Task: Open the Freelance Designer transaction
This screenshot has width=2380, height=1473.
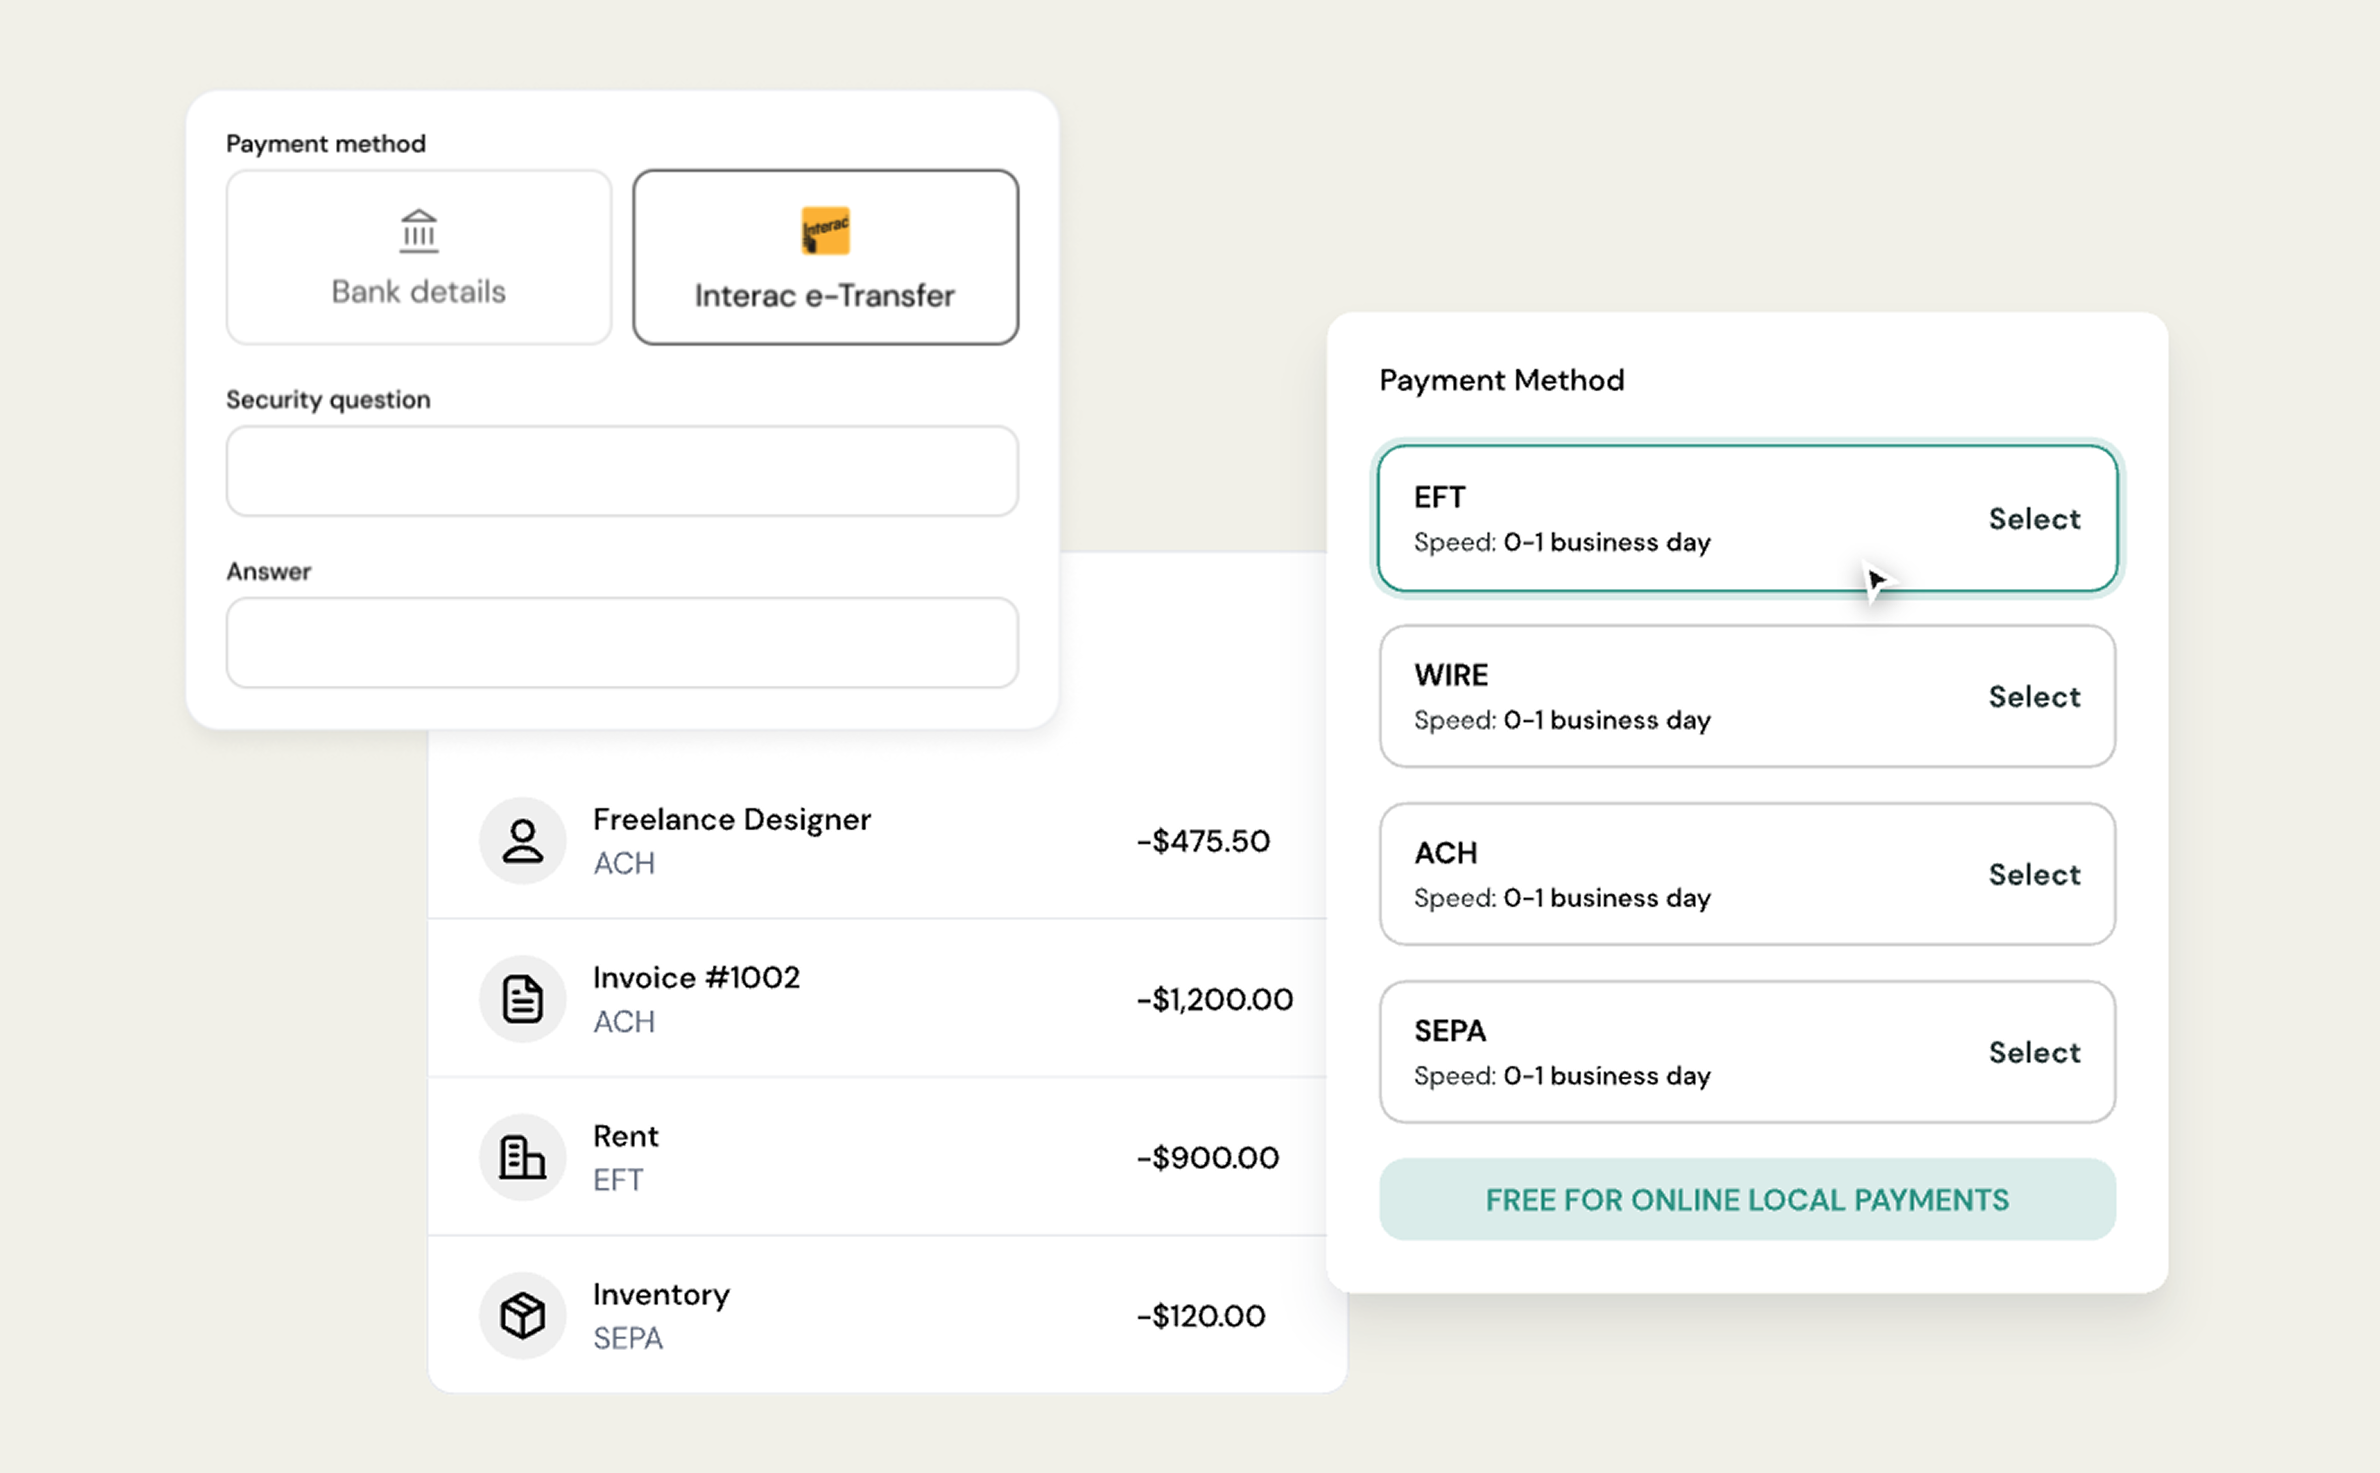Action: tap(878, 841)
